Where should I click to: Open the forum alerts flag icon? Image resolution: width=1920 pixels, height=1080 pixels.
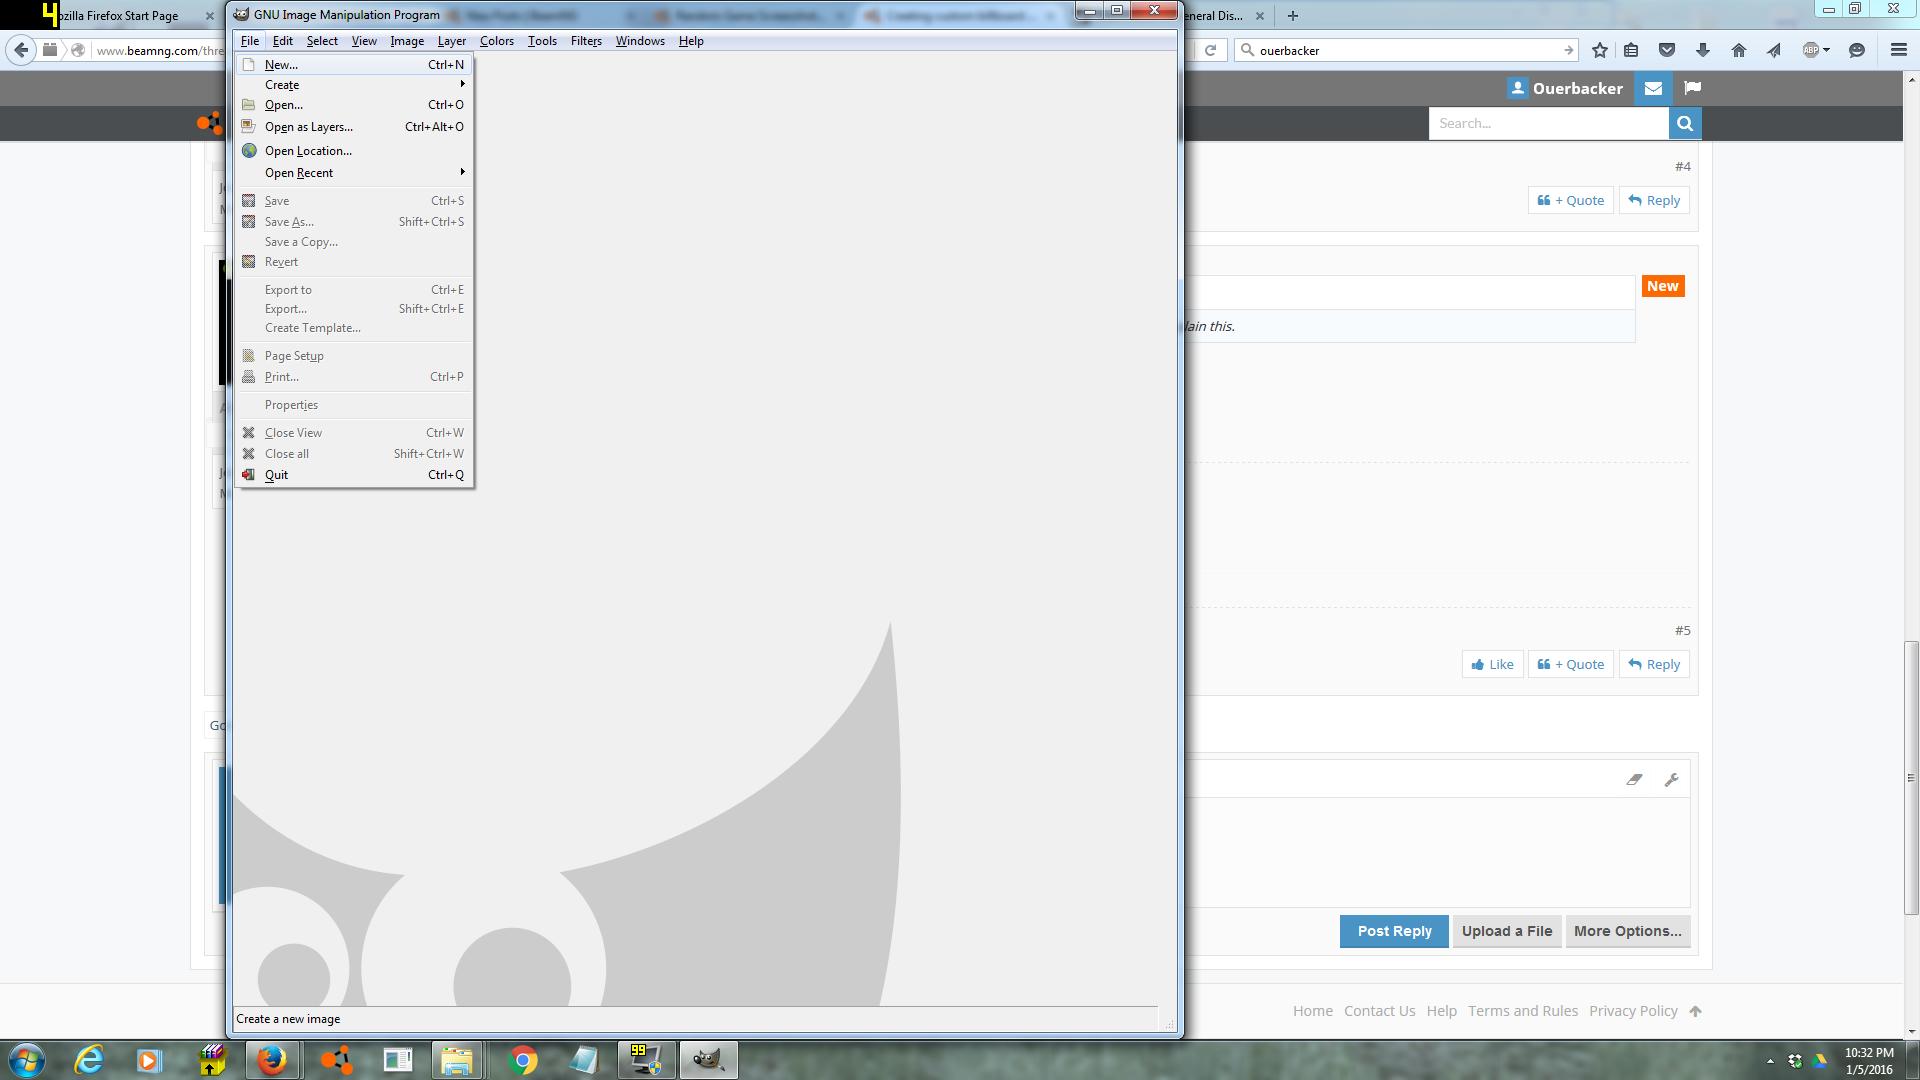[x=1692, y=88]
